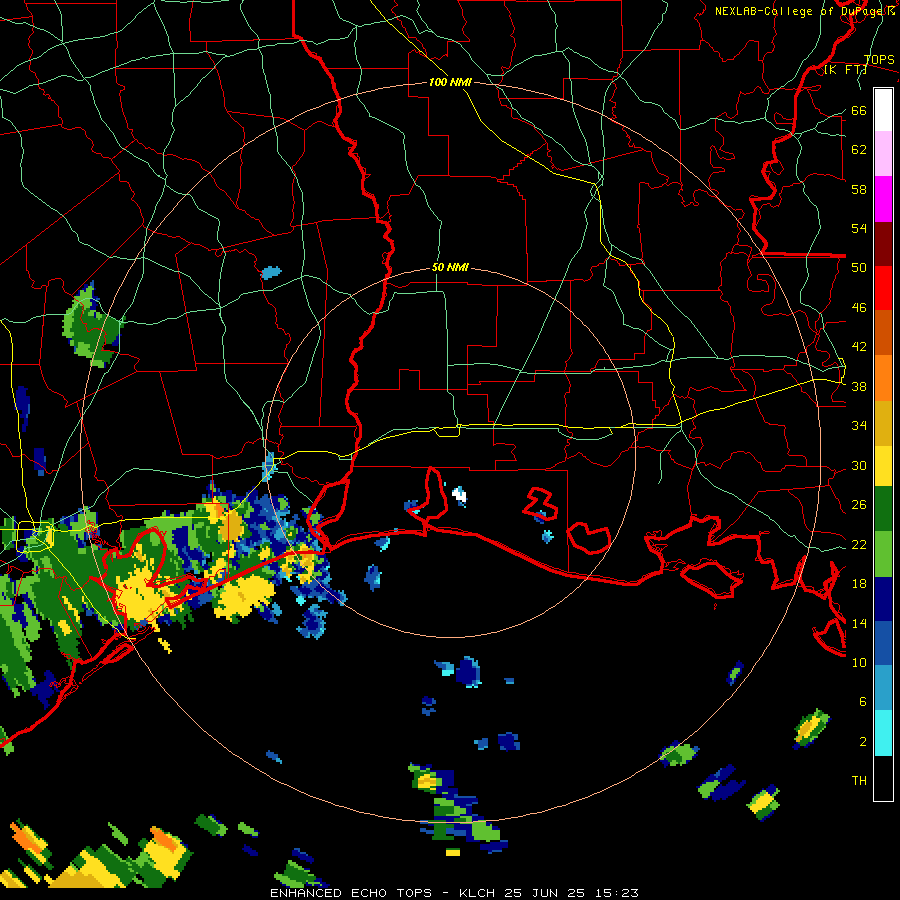Click the medium blue 18 legend swatch
The image size is (900, 900).
click(883, 643)
